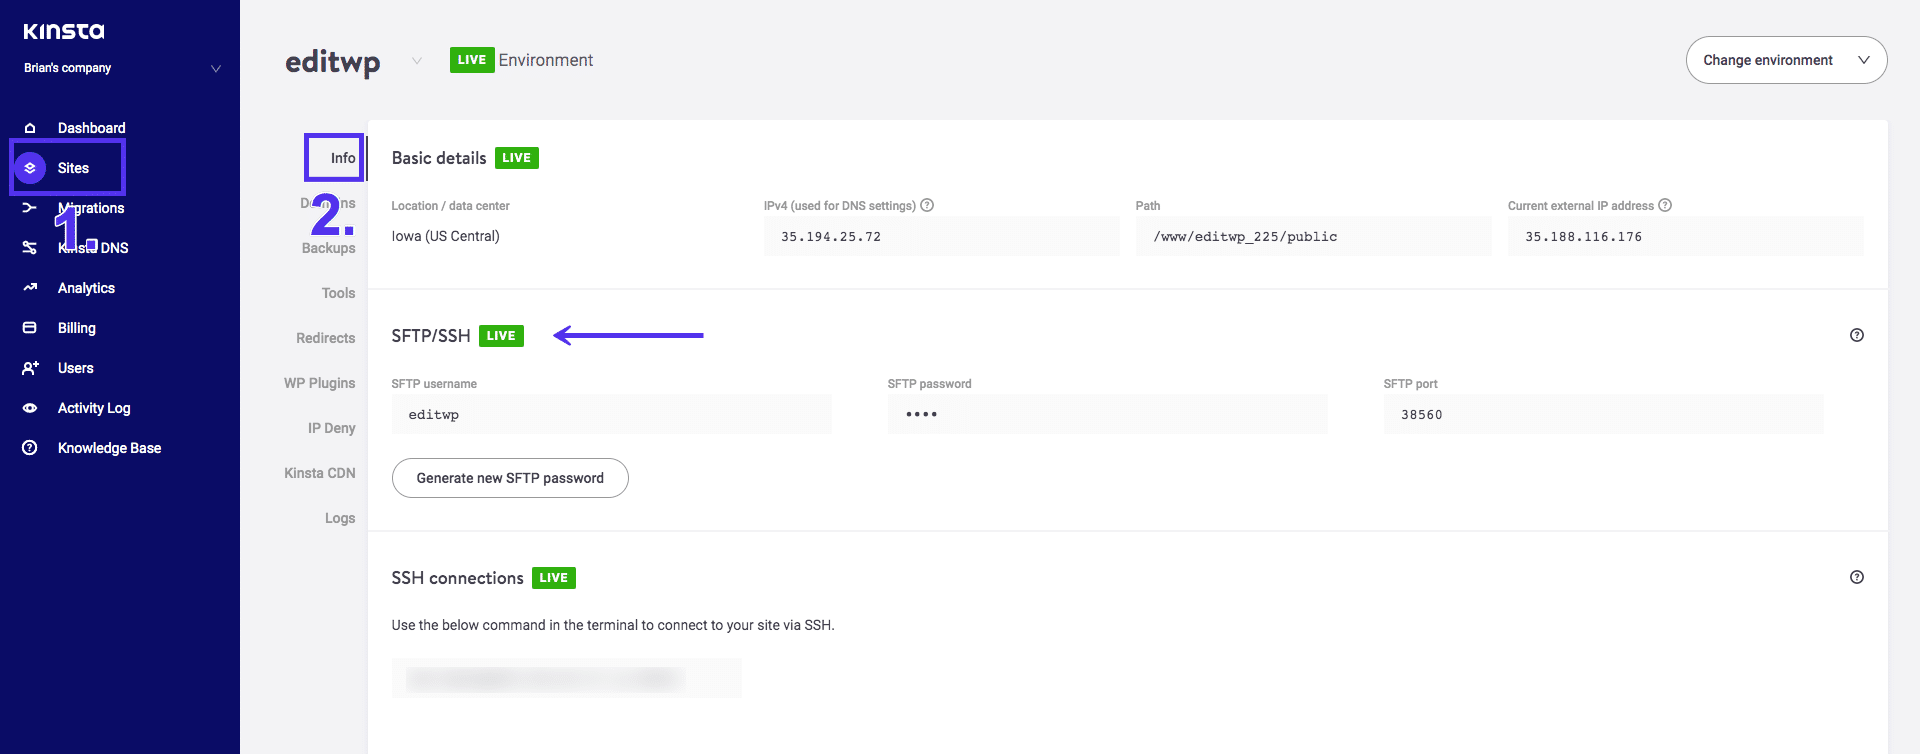Click the external IP 35.188.116.176 field
1920x754 pixels.
click(1685, 236)
